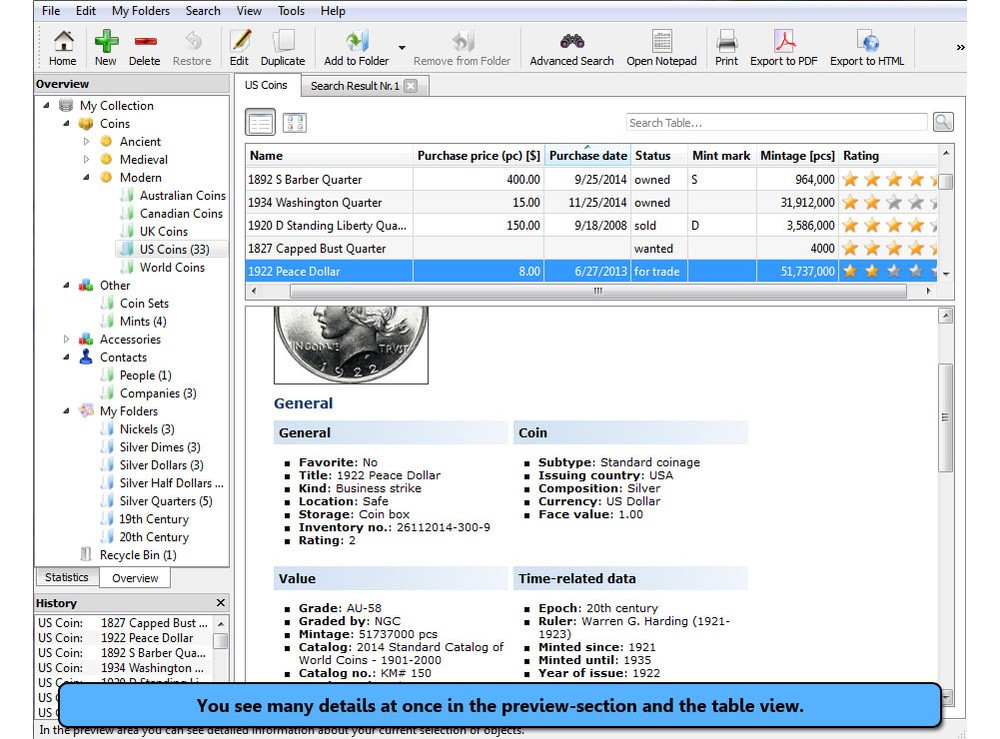The image size is (1000, 739).
Task: Open the Add to Folder dropdown arrow
Action: click(404, 47)
